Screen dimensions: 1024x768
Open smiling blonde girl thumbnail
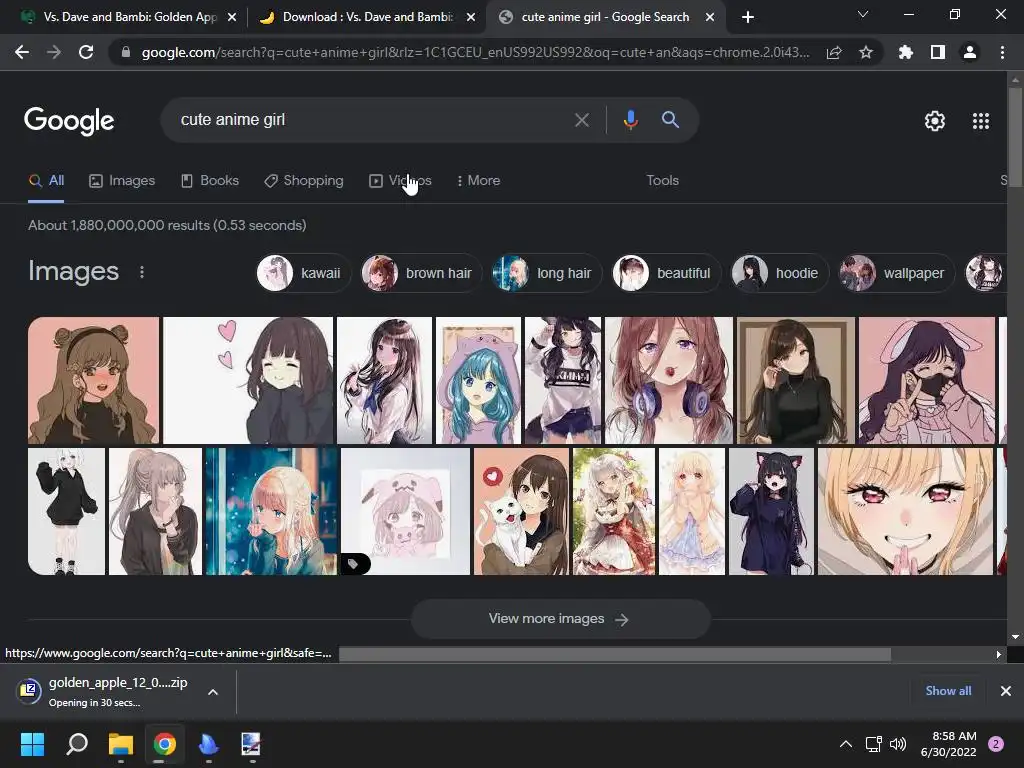click(x=905, y=511)
